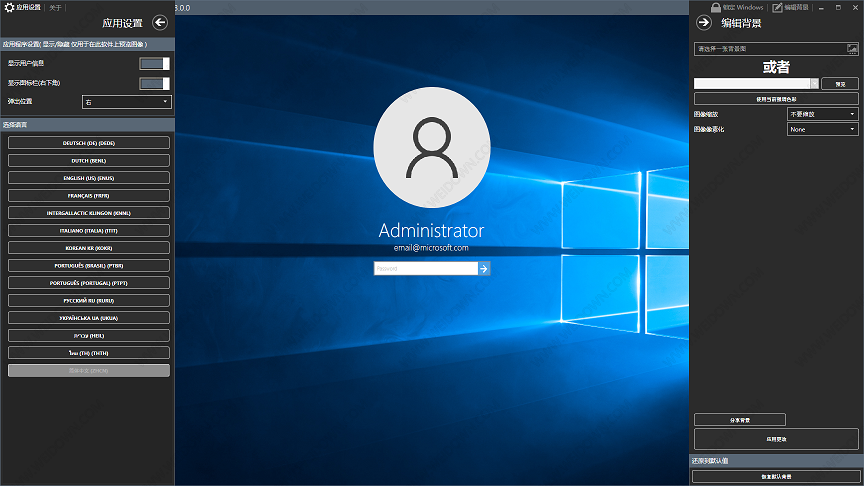The width and height of the screenshot is (864, 486).
Task: Click the 应用更改 apply changes button
Action: [776, 439]
